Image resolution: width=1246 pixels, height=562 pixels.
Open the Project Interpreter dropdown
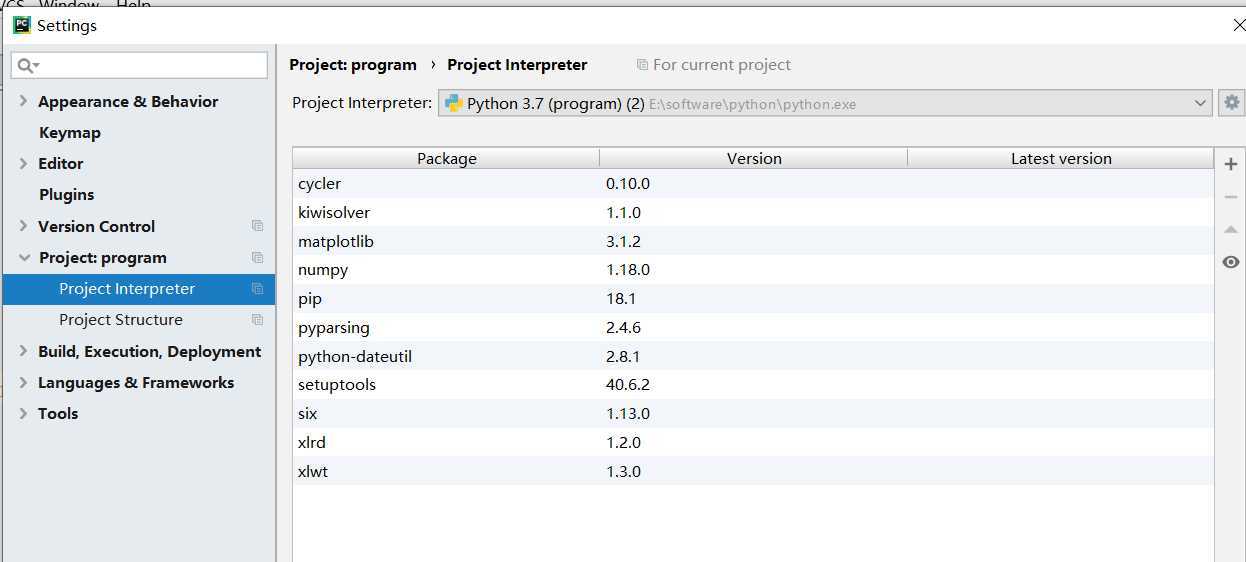826,103
